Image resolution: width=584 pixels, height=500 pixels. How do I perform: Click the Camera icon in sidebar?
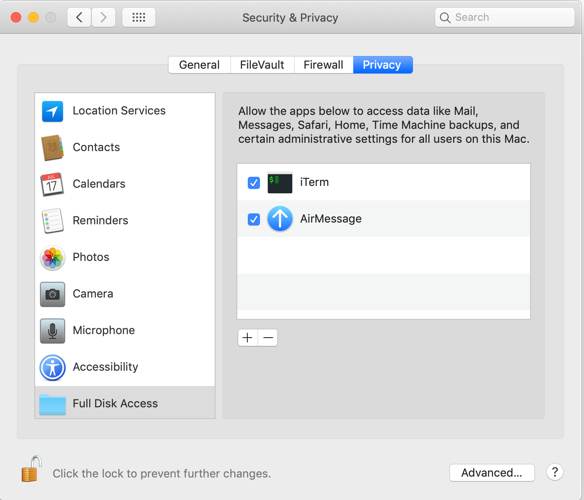tap(53, 294)
